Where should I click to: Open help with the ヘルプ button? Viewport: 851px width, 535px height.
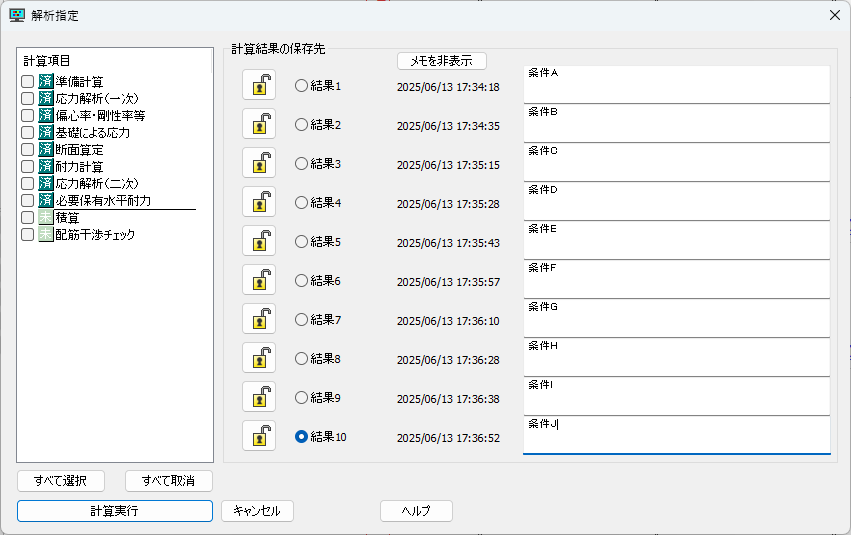(x=416, y=511)
